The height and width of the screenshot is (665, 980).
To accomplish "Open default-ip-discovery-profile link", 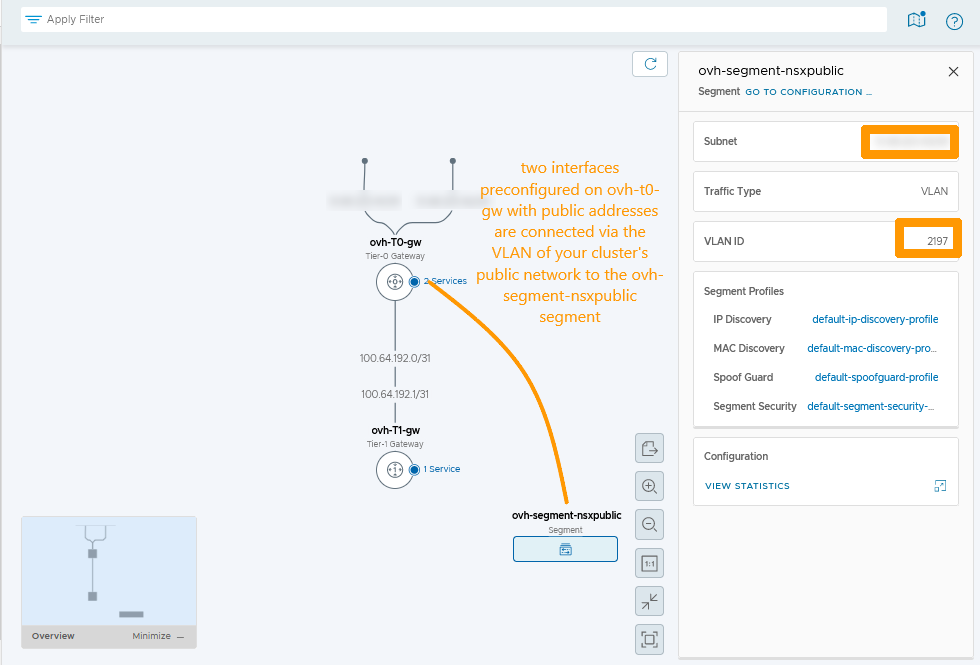I will [875, 320].
